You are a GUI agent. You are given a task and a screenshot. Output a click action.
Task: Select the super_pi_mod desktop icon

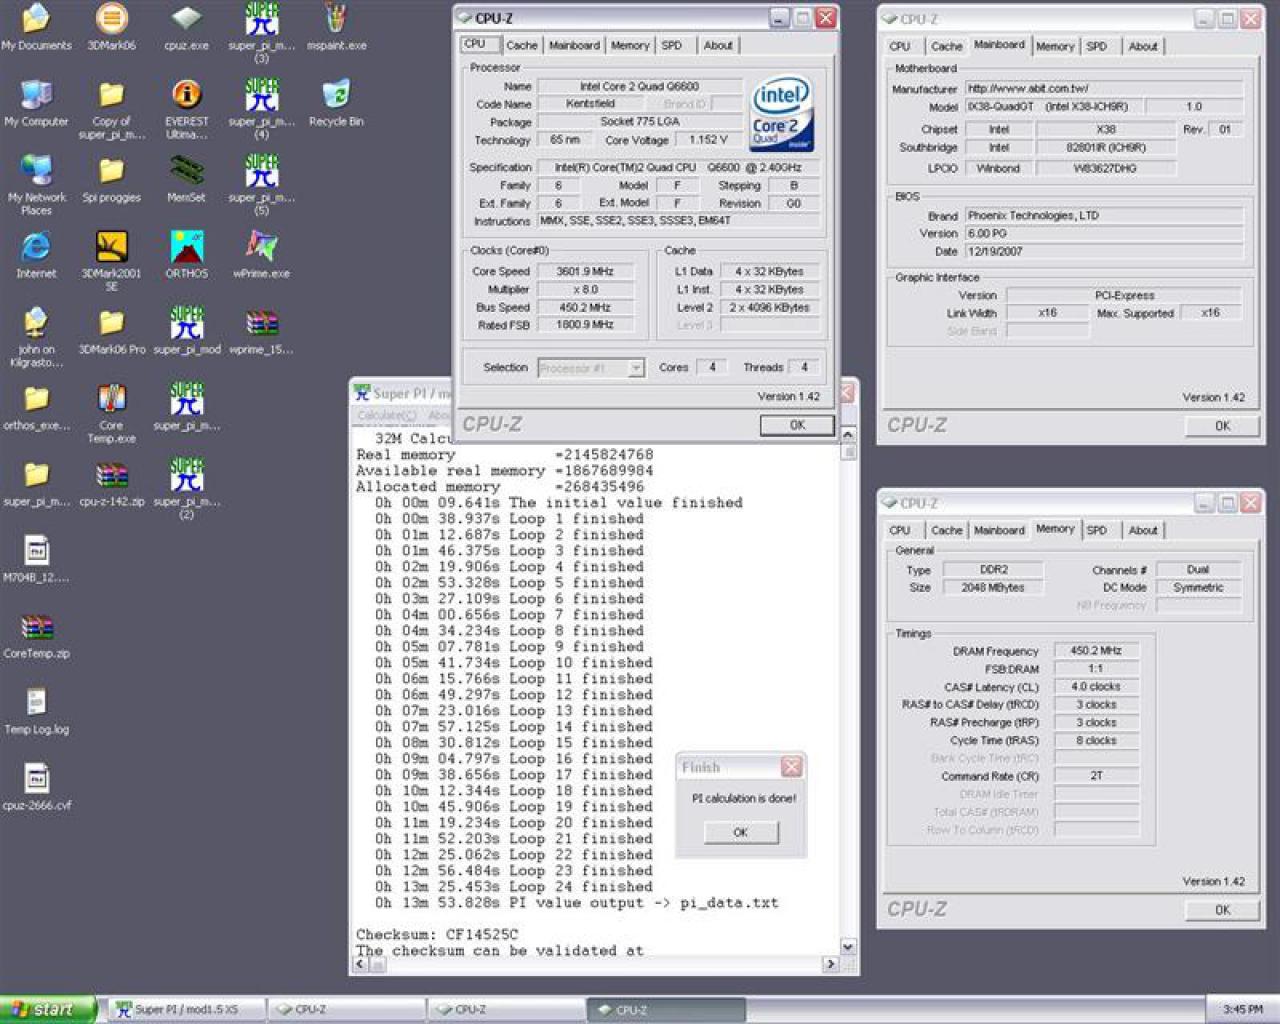tap(186, 330)
